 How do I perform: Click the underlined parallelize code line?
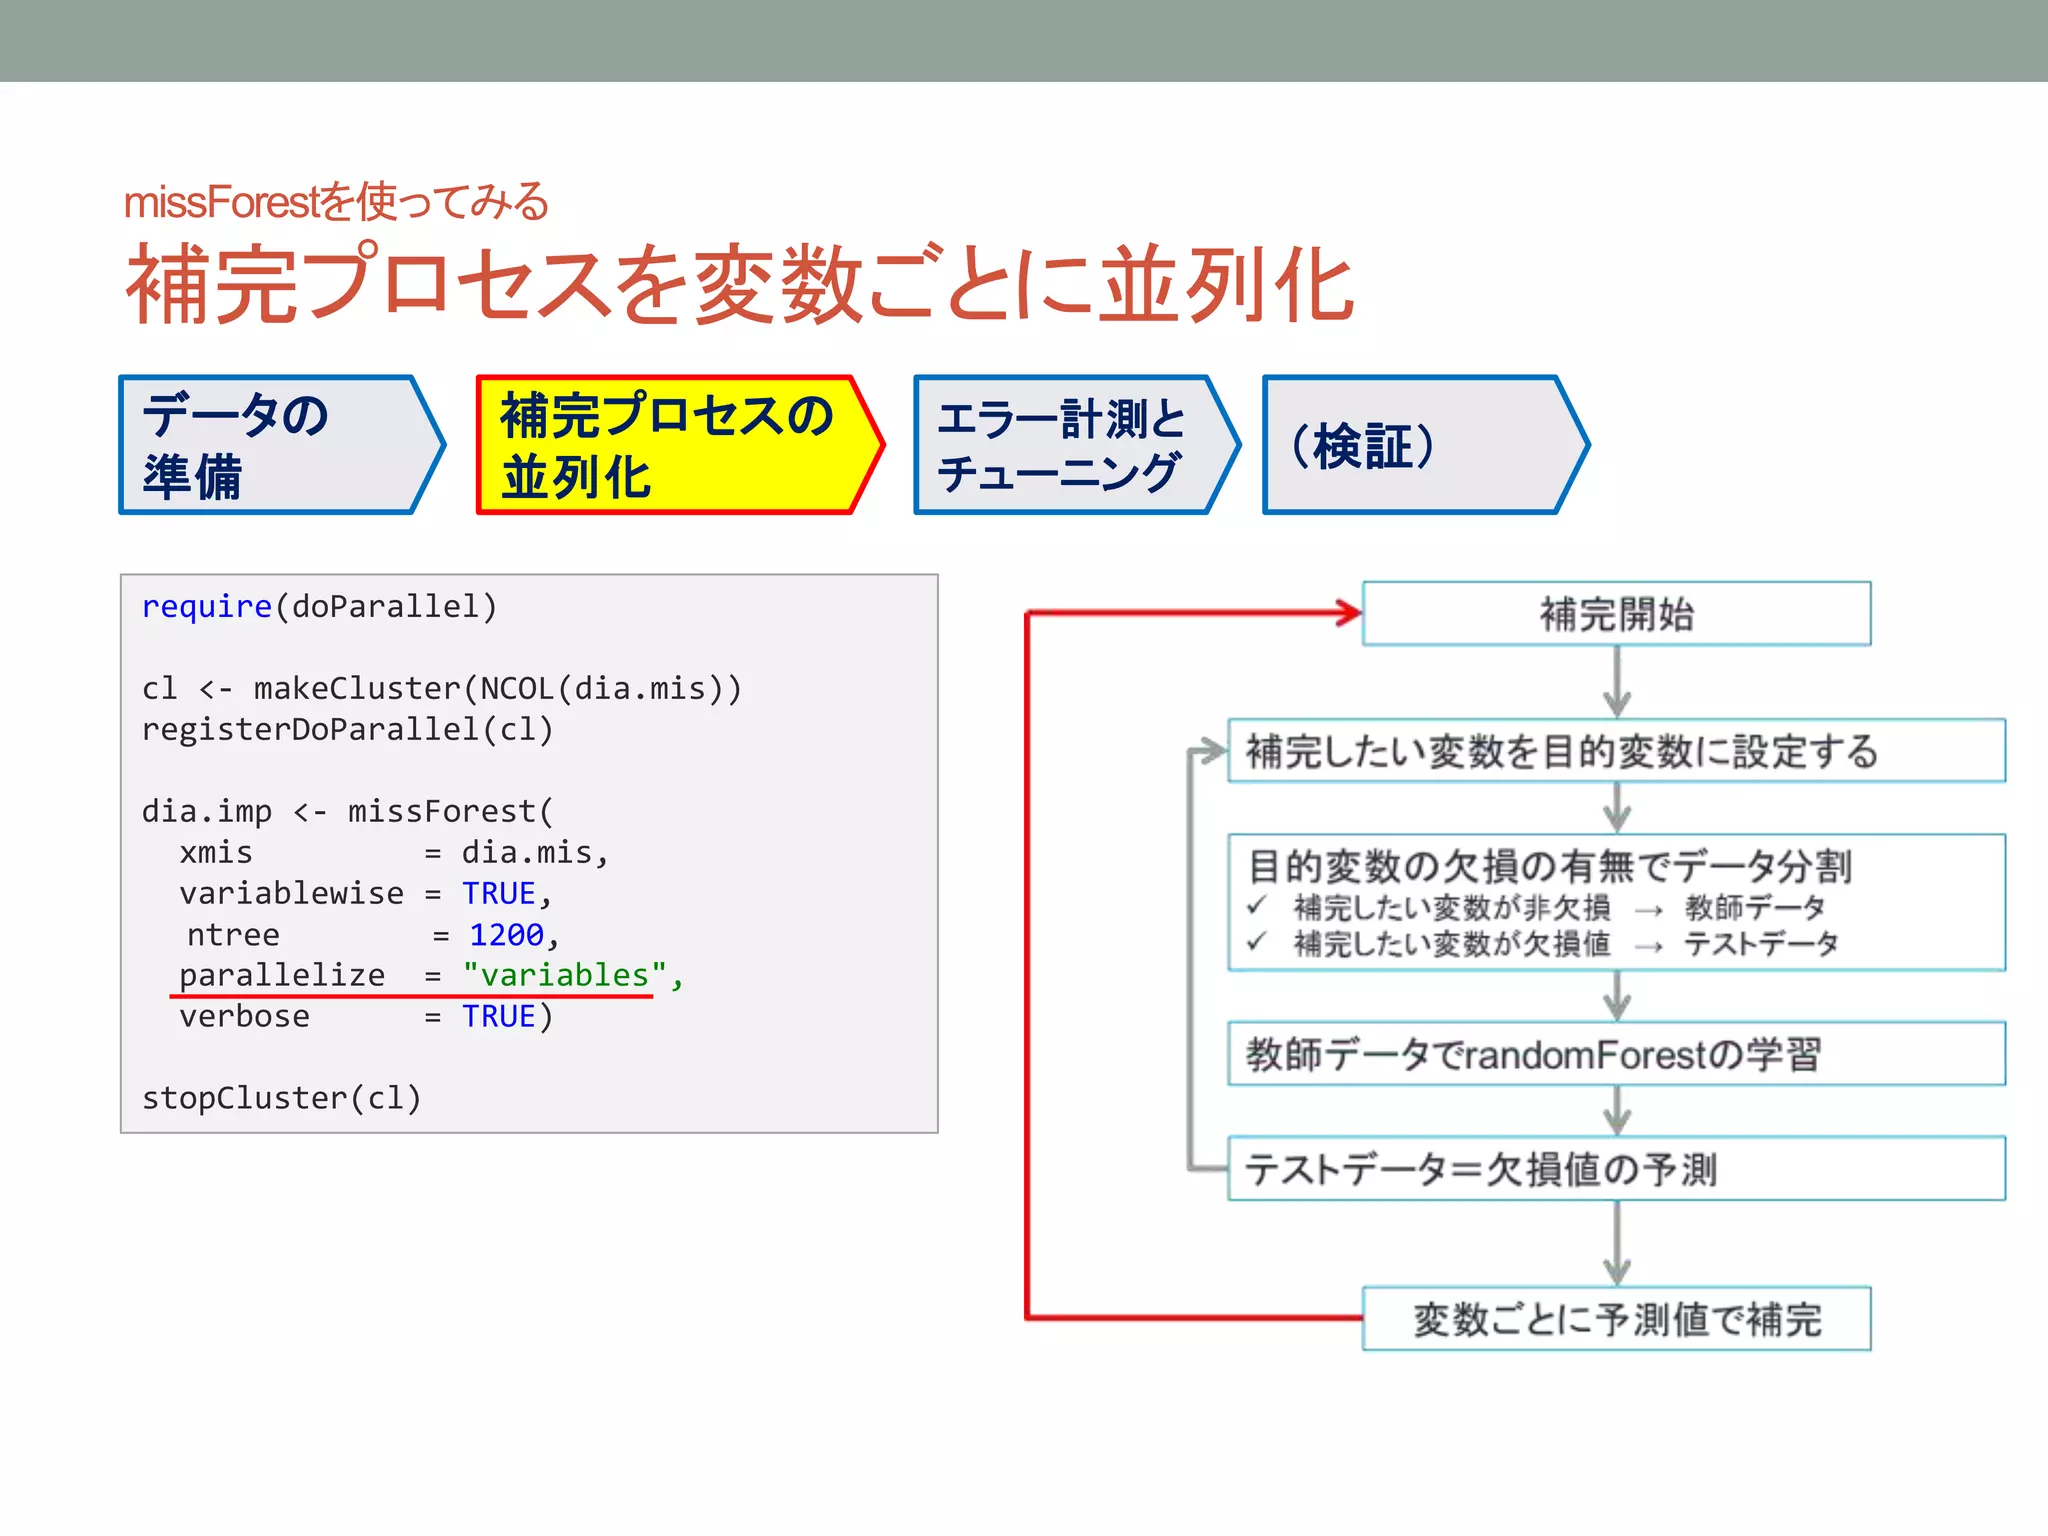tap(430, 975)
